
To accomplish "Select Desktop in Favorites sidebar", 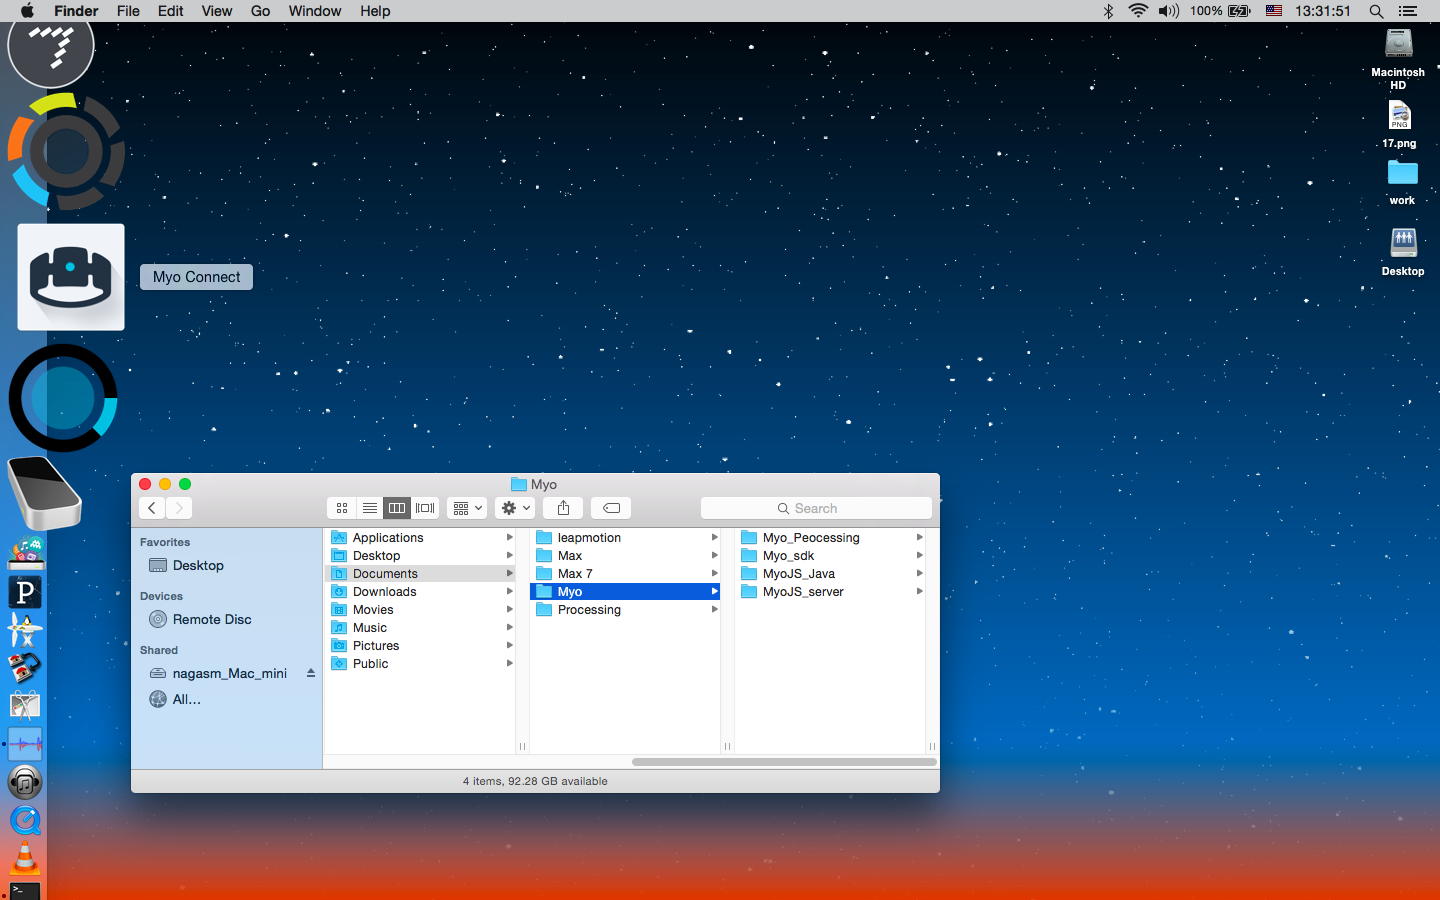I will coord(198,565).
